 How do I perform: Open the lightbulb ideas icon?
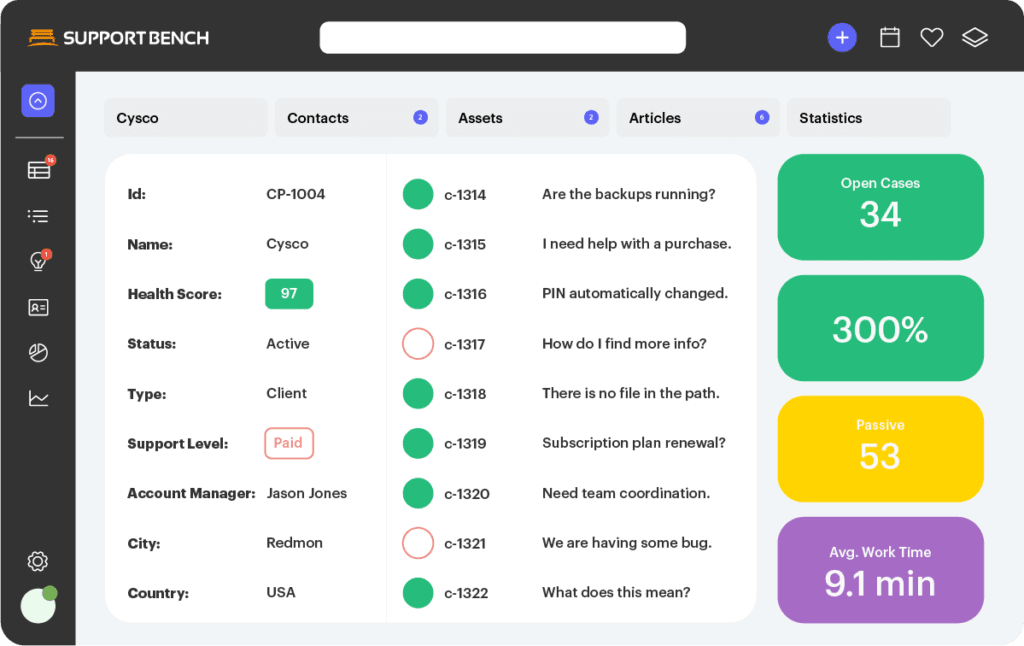point(38,262)
